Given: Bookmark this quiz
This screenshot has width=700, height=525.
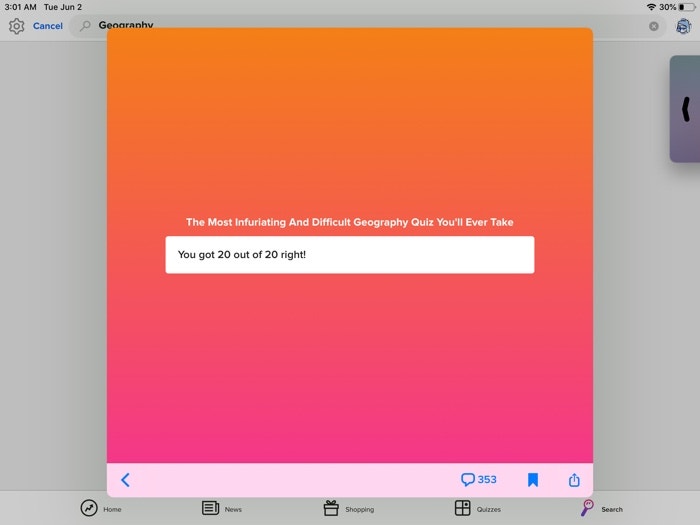Looking at the screenshot, I should click(x=533, y=480).
